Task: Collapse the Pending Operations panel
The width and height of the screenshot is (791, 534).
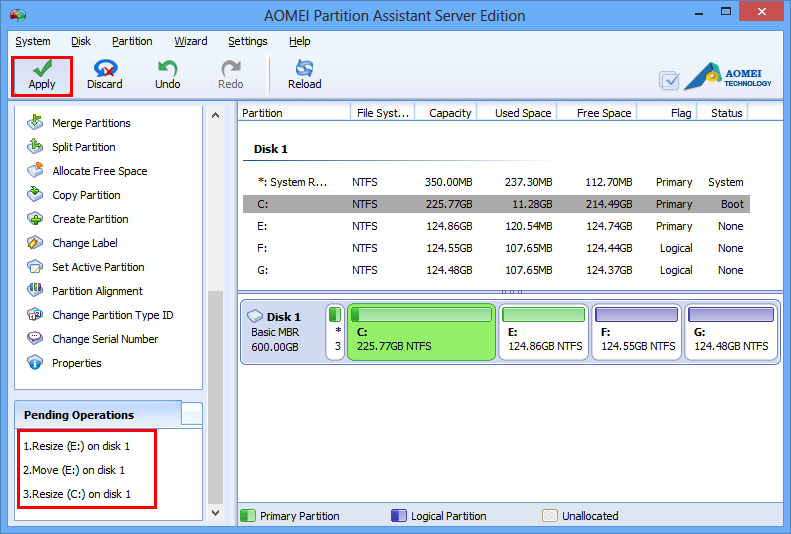Action: 191,414
